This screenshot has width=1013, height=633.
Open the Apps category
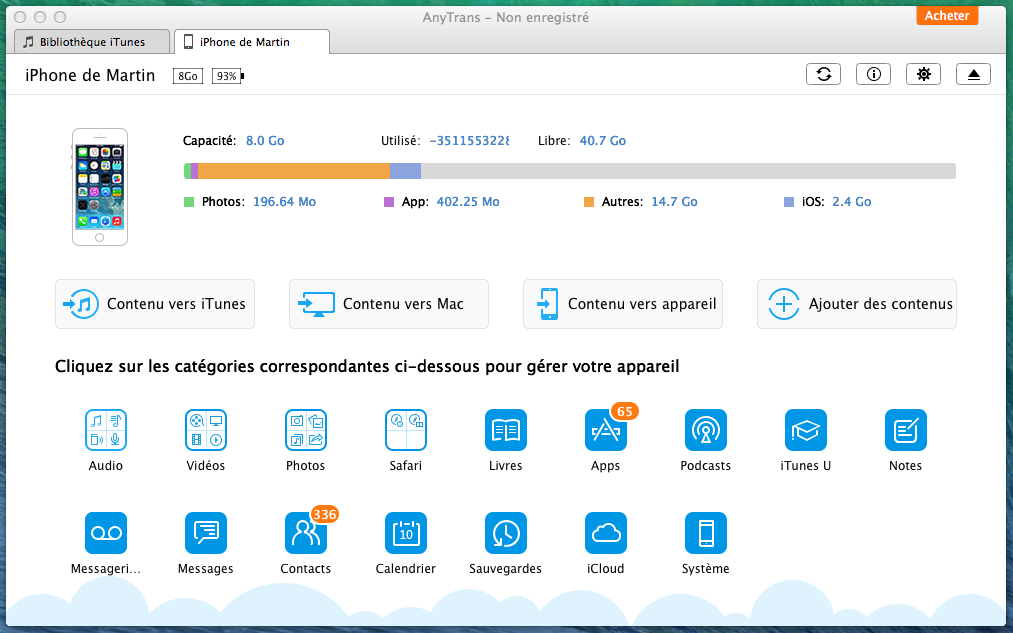(605, 430)
